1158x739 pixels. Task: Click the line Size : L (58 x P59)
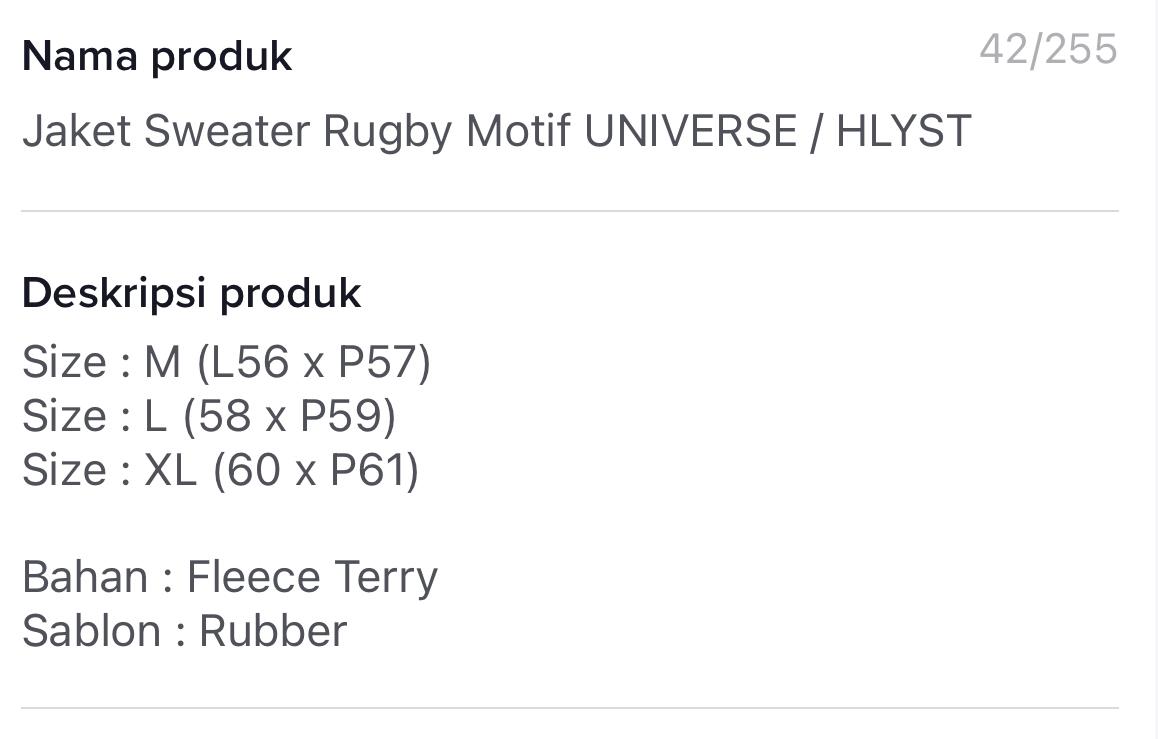coord(209,416)
